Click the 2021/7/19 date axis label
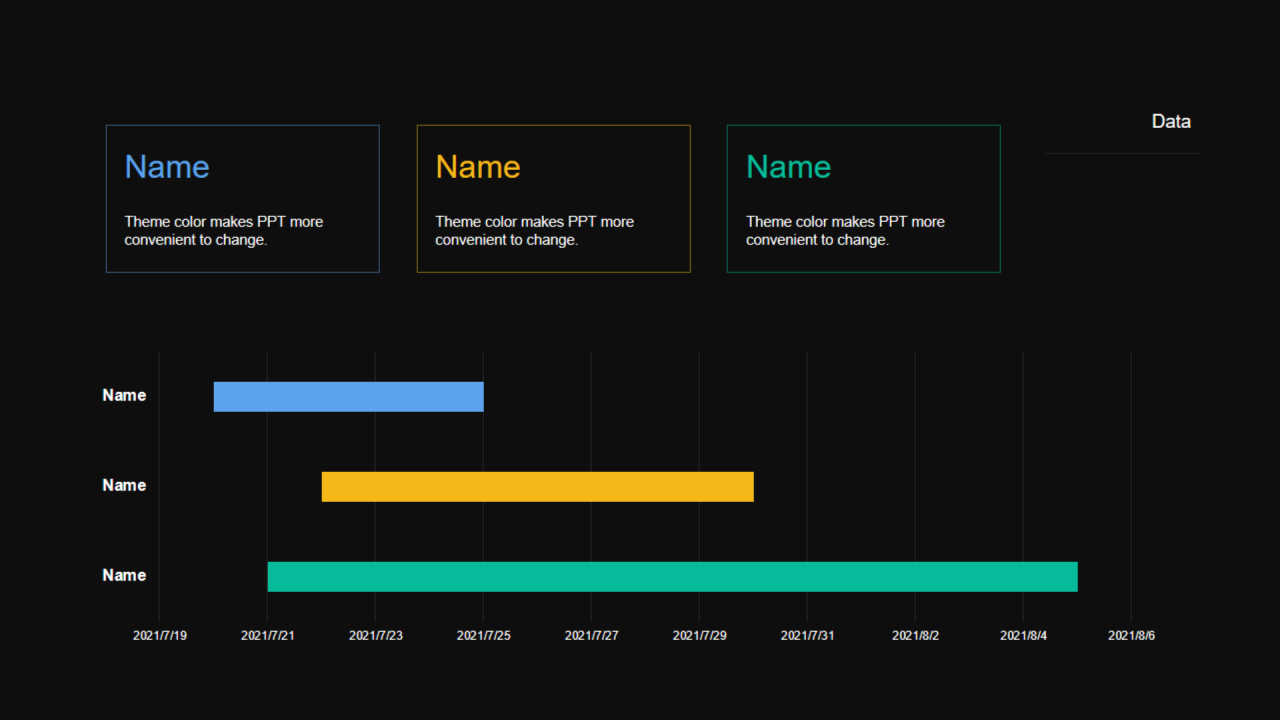 click(160, 636)
